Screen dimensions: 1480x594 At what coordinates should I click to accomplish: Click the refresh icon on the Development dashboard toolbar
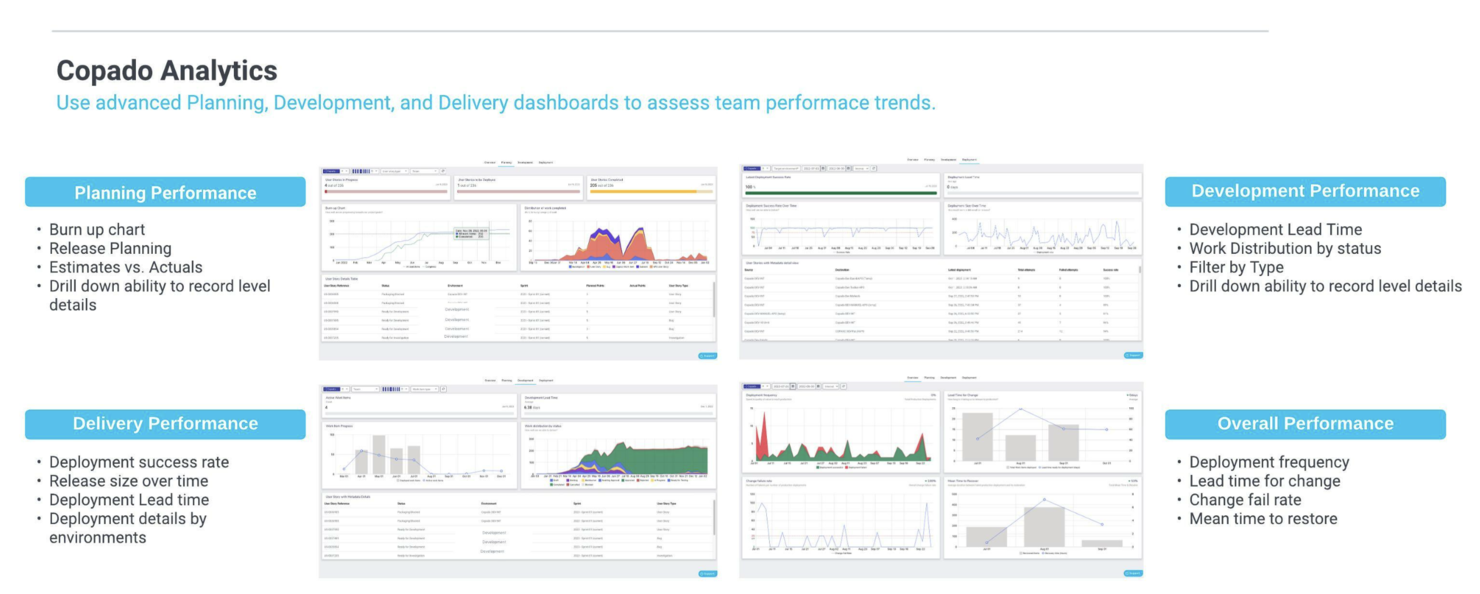(x=443, y=390)
